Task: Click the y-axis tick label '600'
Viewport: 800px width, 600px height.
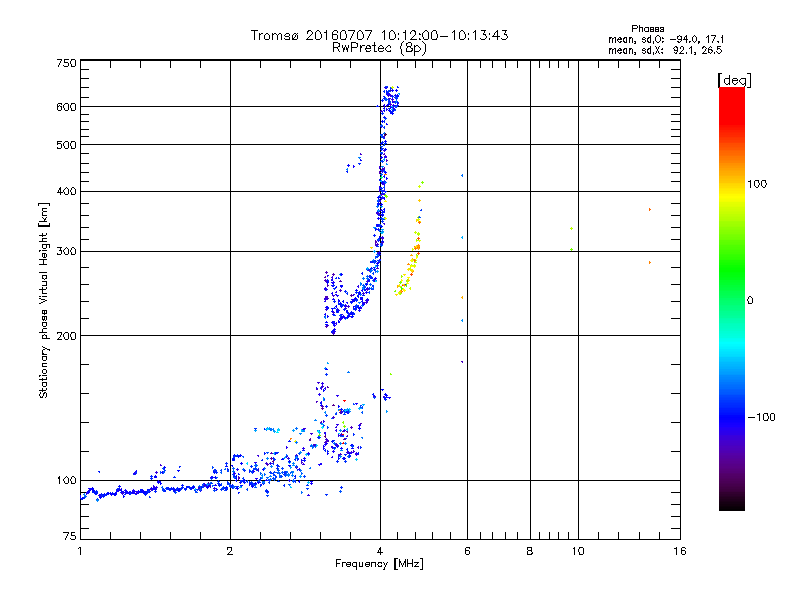Action: pyautogui.click(x=66, y=107)
